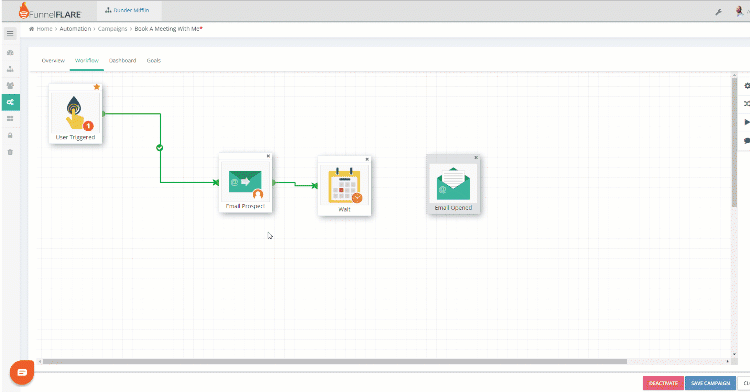Open the contacts people sidebar icon
The image size is (750, 392).
(10, 86)
